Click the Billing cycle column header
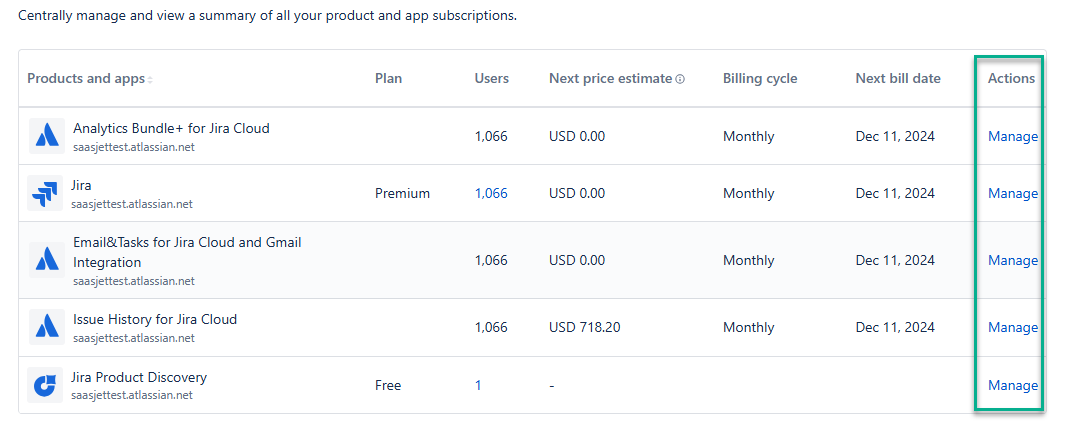 [x=760, y=78]
